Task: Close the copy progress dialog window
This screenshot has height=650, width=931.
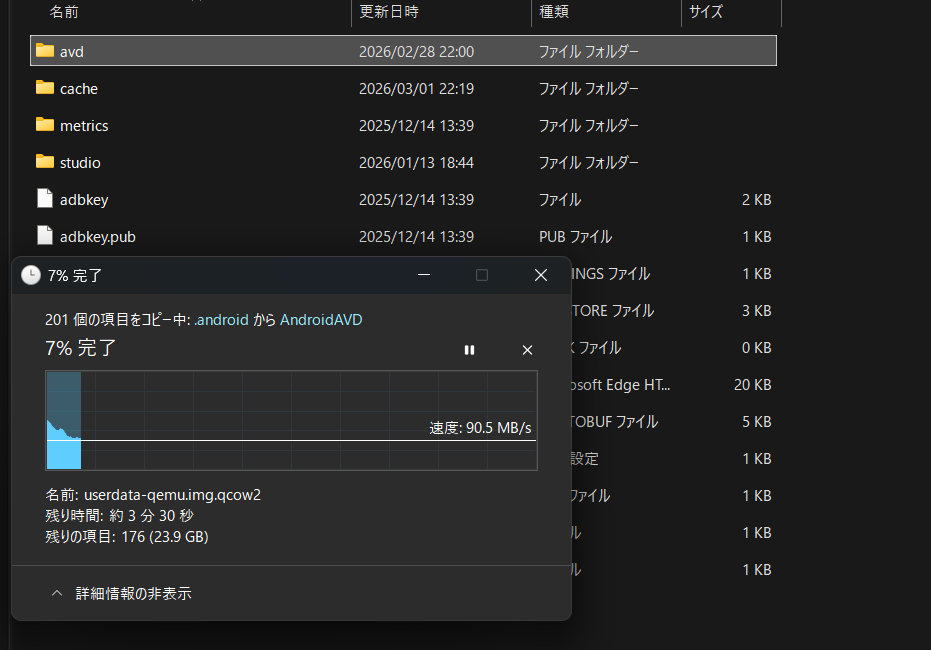Action: [x=541, y=275]
